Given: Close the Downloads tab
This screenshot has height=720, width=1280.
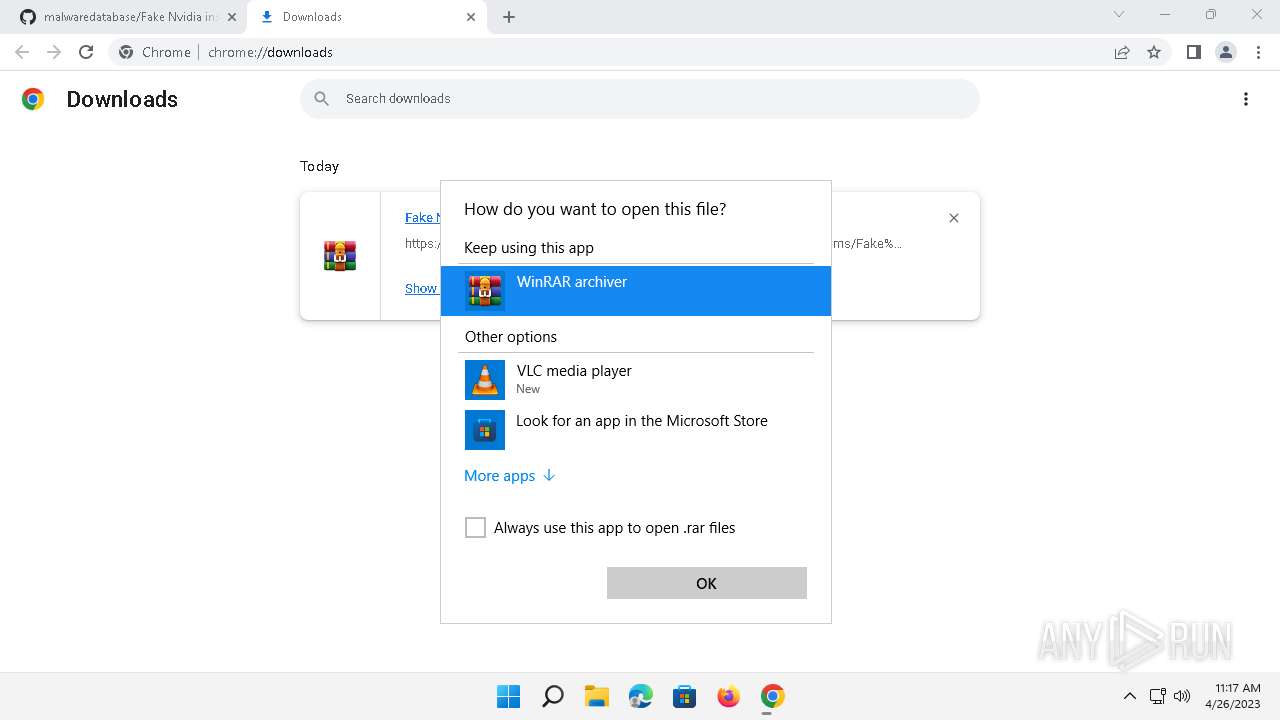Looking at the screenshot, I should (x=471, y=17).
